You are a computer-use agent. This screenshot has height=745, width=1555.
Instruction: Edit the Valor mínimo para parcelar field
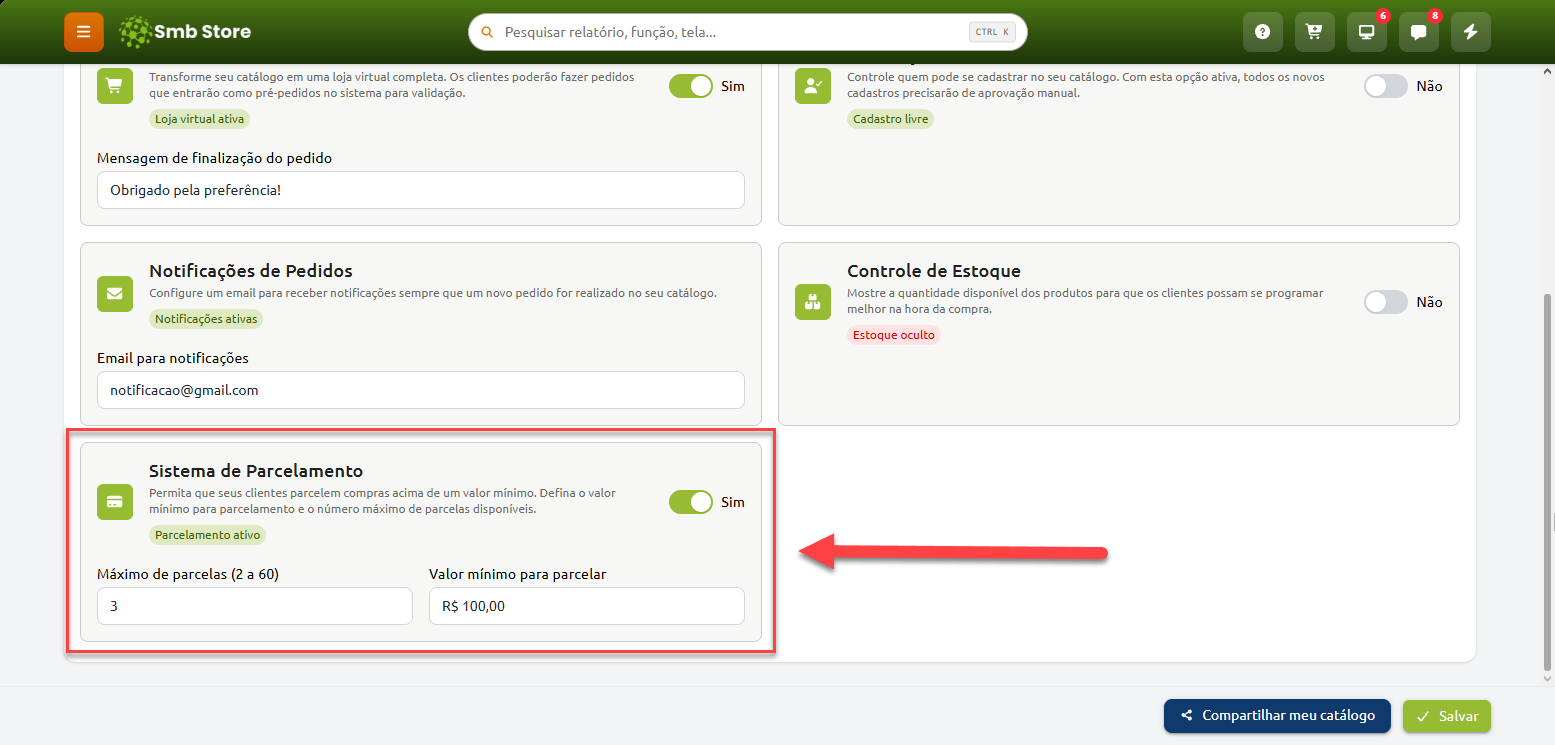point(587,606)
